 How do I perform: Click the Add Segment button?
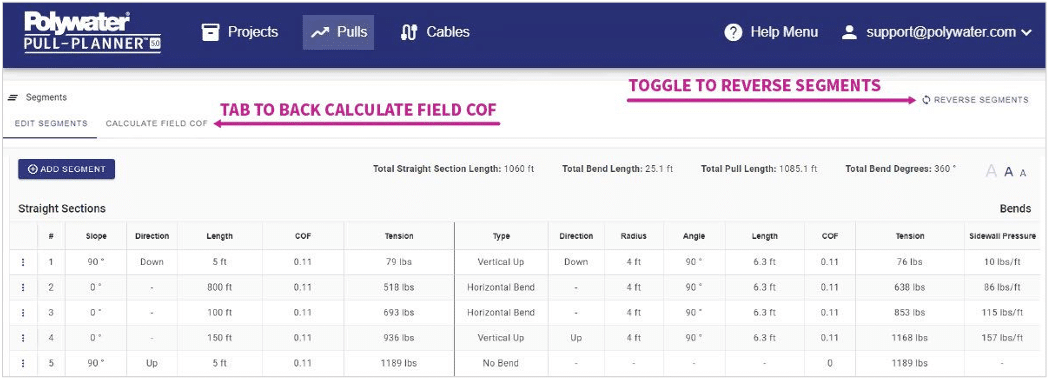(x=66, y=170)
